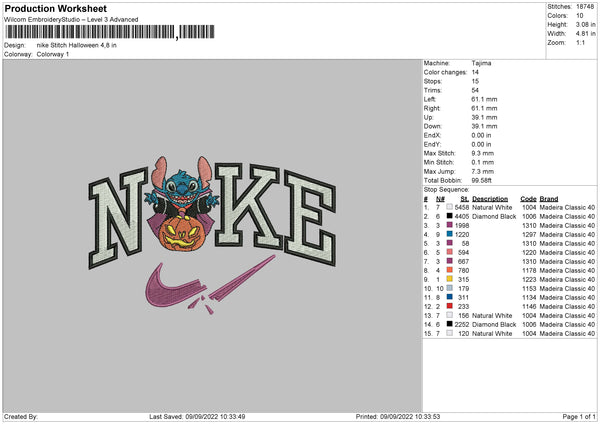This screenshot has height=424, width=600.
Task: Click the Max Stitch value 9.3 mm
Action: [483, 153]
